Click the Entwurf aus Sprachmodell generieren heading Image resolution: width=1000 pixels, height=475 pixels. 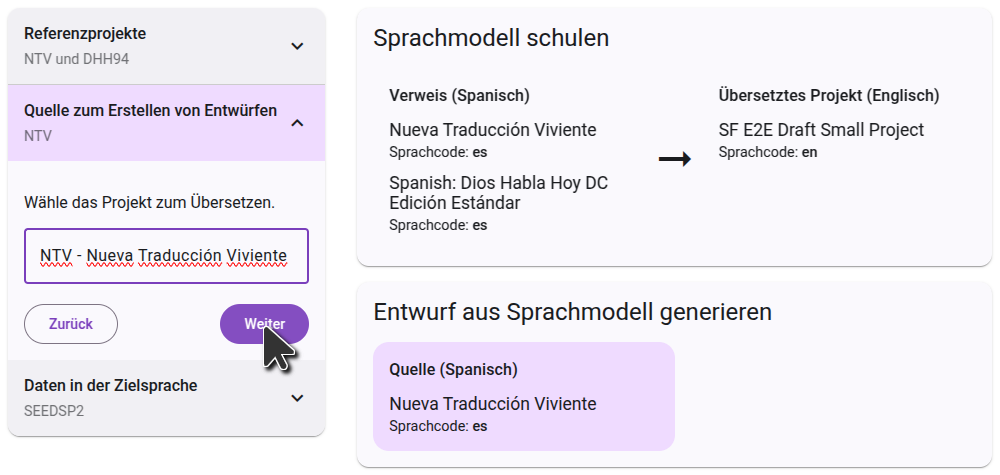click(x=572, y=312)
